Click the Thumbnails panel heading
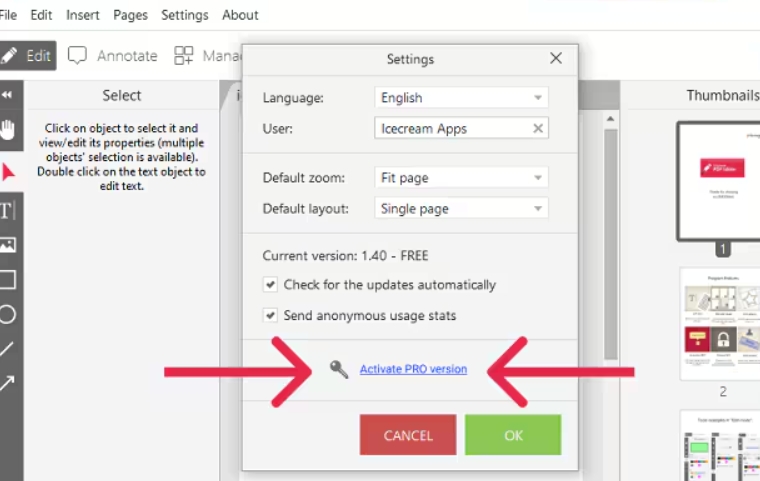Image resolution: width=760 pixels, height=481 pixels. coord(723,96)
